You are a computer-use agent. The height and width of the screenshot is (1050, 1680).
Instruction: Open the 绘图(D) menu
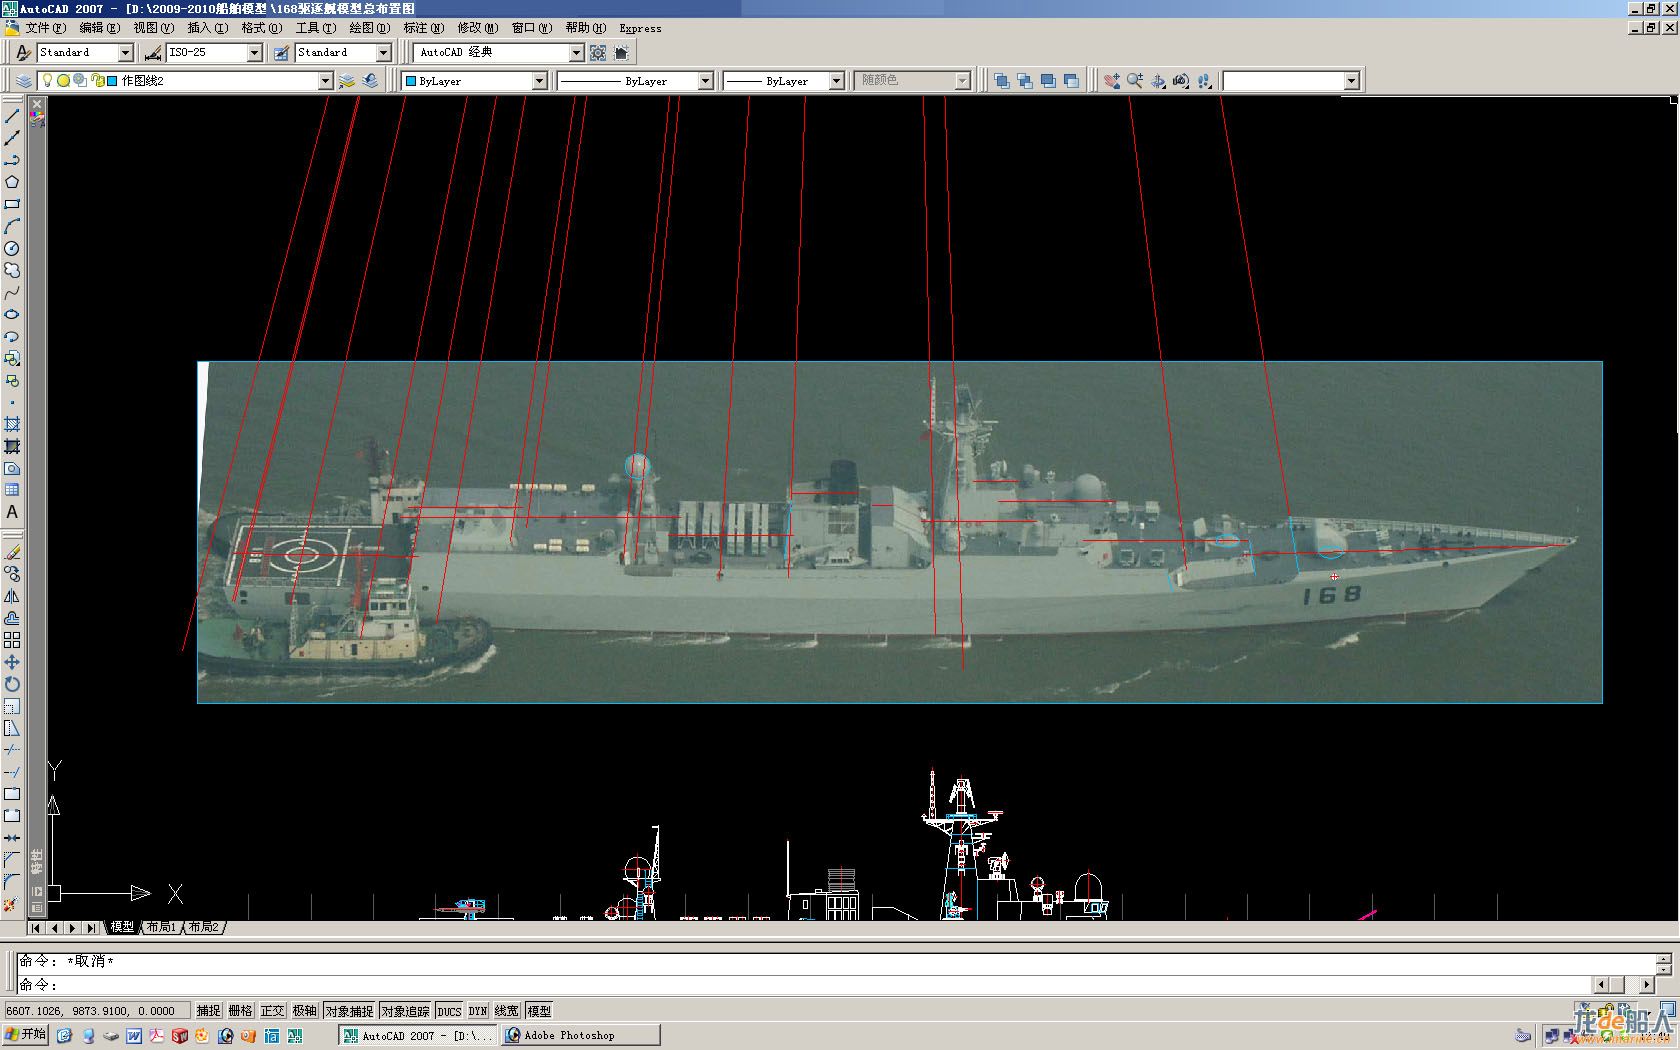pyautogui.click(x=369, y=28)
